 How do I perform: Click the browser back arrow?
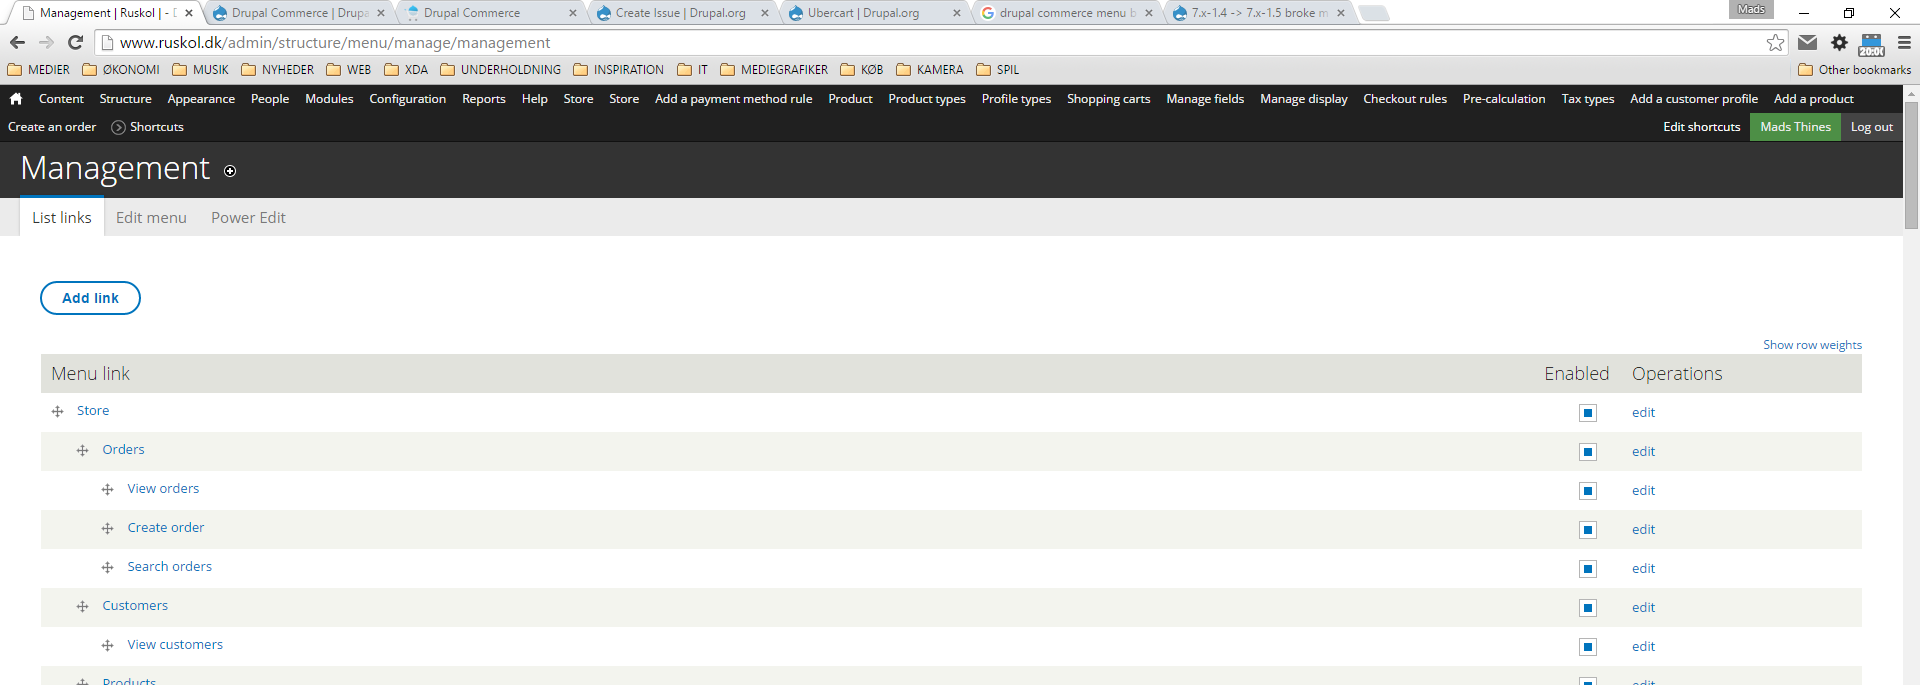tap(17, 42)
